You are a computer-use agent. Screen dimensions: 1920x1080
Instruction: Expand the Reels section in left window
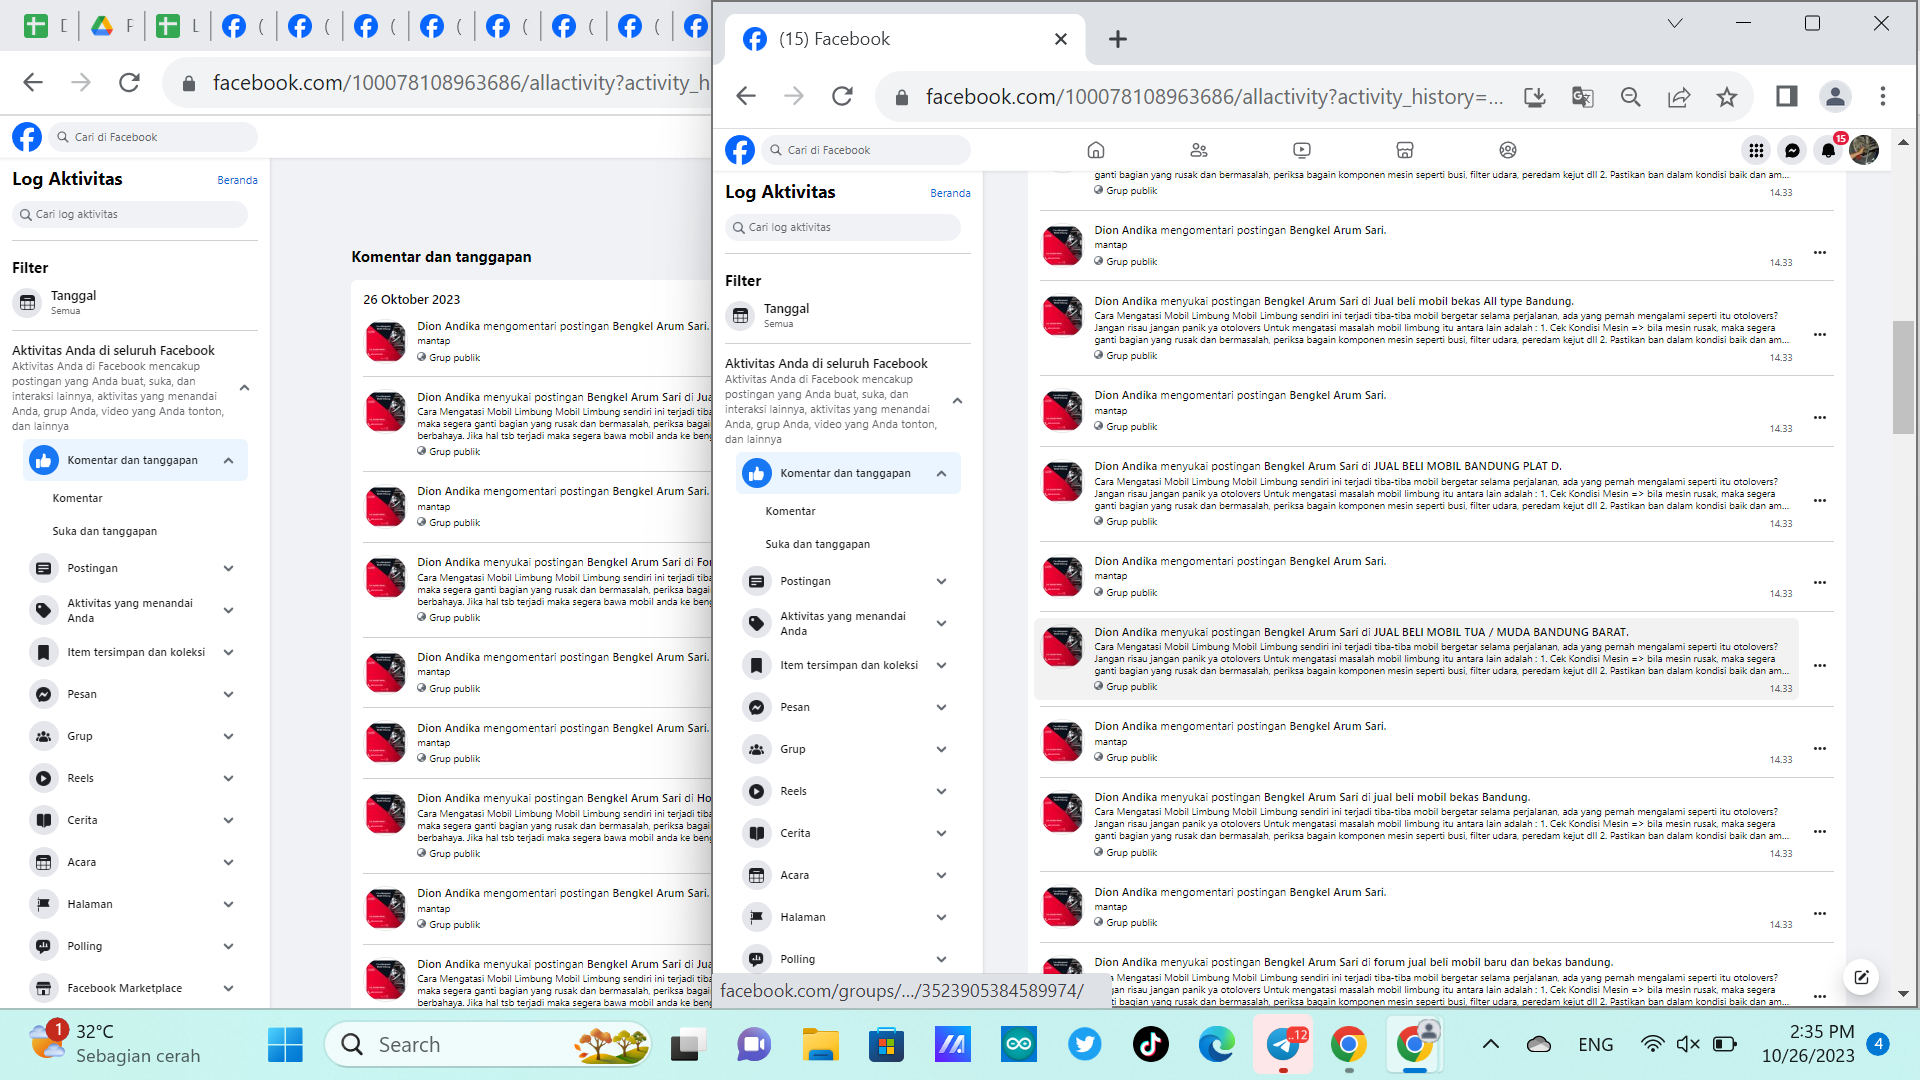pos(228,778)
